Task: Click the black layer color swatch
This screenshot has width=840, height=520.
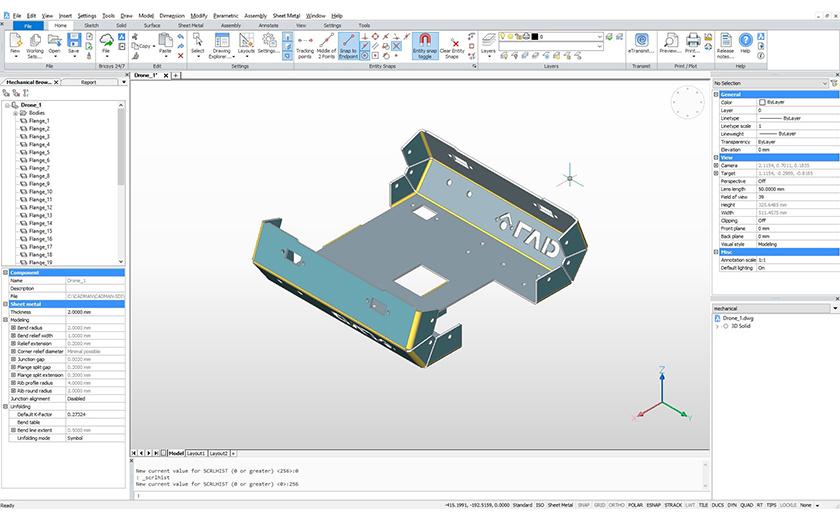Action: coord(536,36)
